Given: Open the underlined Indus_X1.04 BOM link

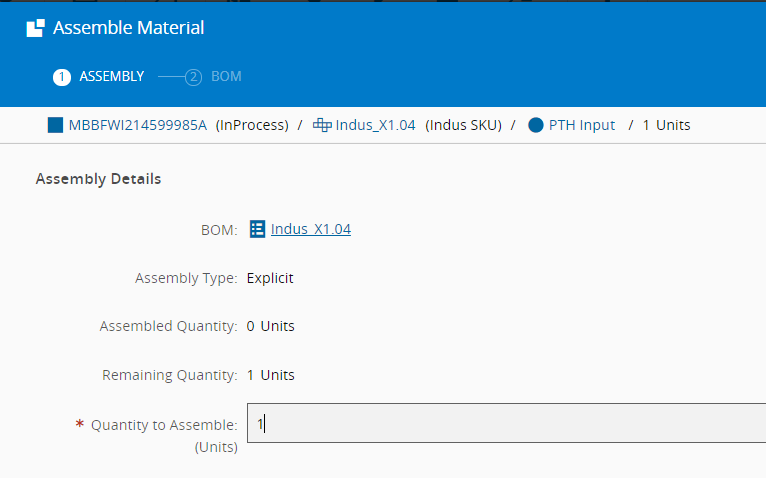Looking at the screenshot, I should click(311, 229).
